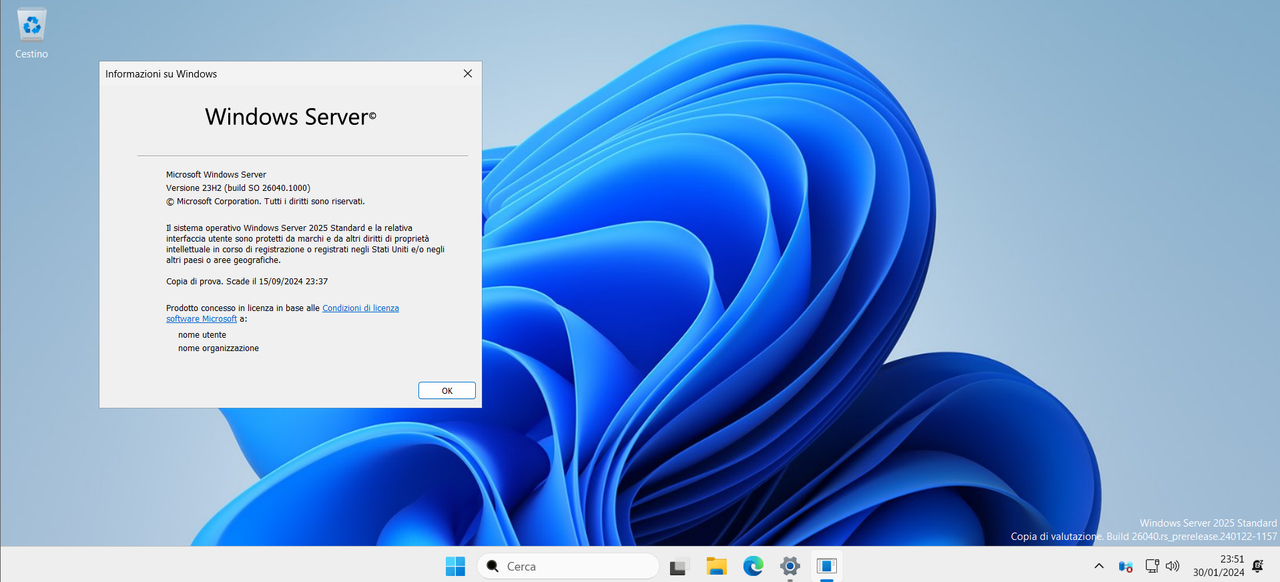Click the Cerca search box in taskbar
The image size is (1280, 582).
(567, 566)
